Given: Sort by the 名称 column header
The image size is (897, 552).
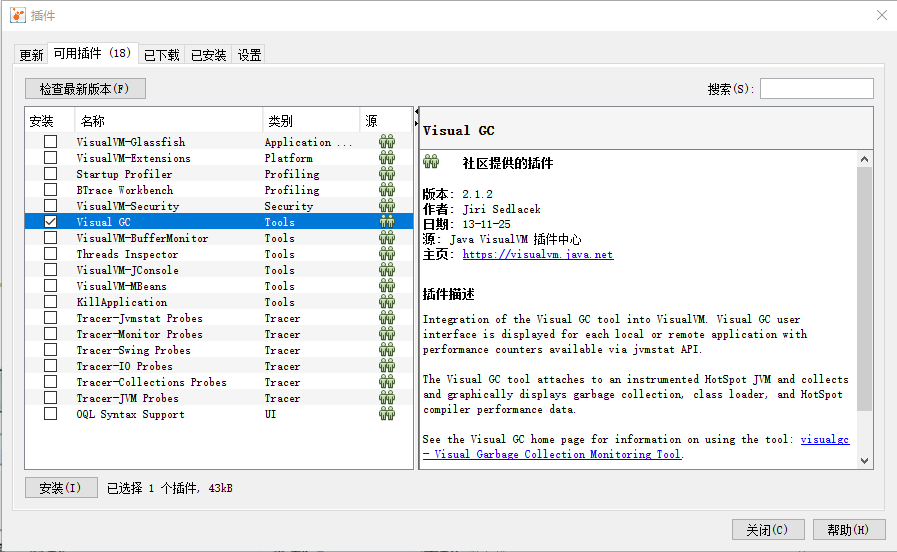Looking at the screenshot, I should click(x=169, y=121).
